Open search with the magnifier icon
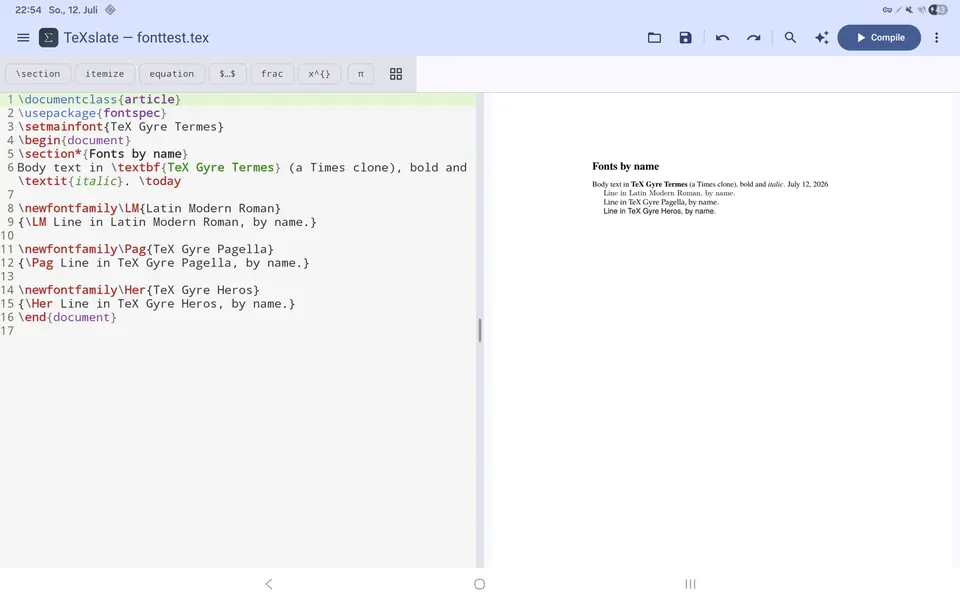 click(790, 38)
